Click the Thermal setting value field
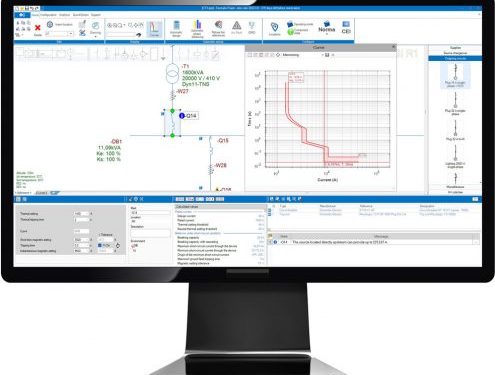The width and height of the screenshot is (495, 375). [x=81, y=214]
